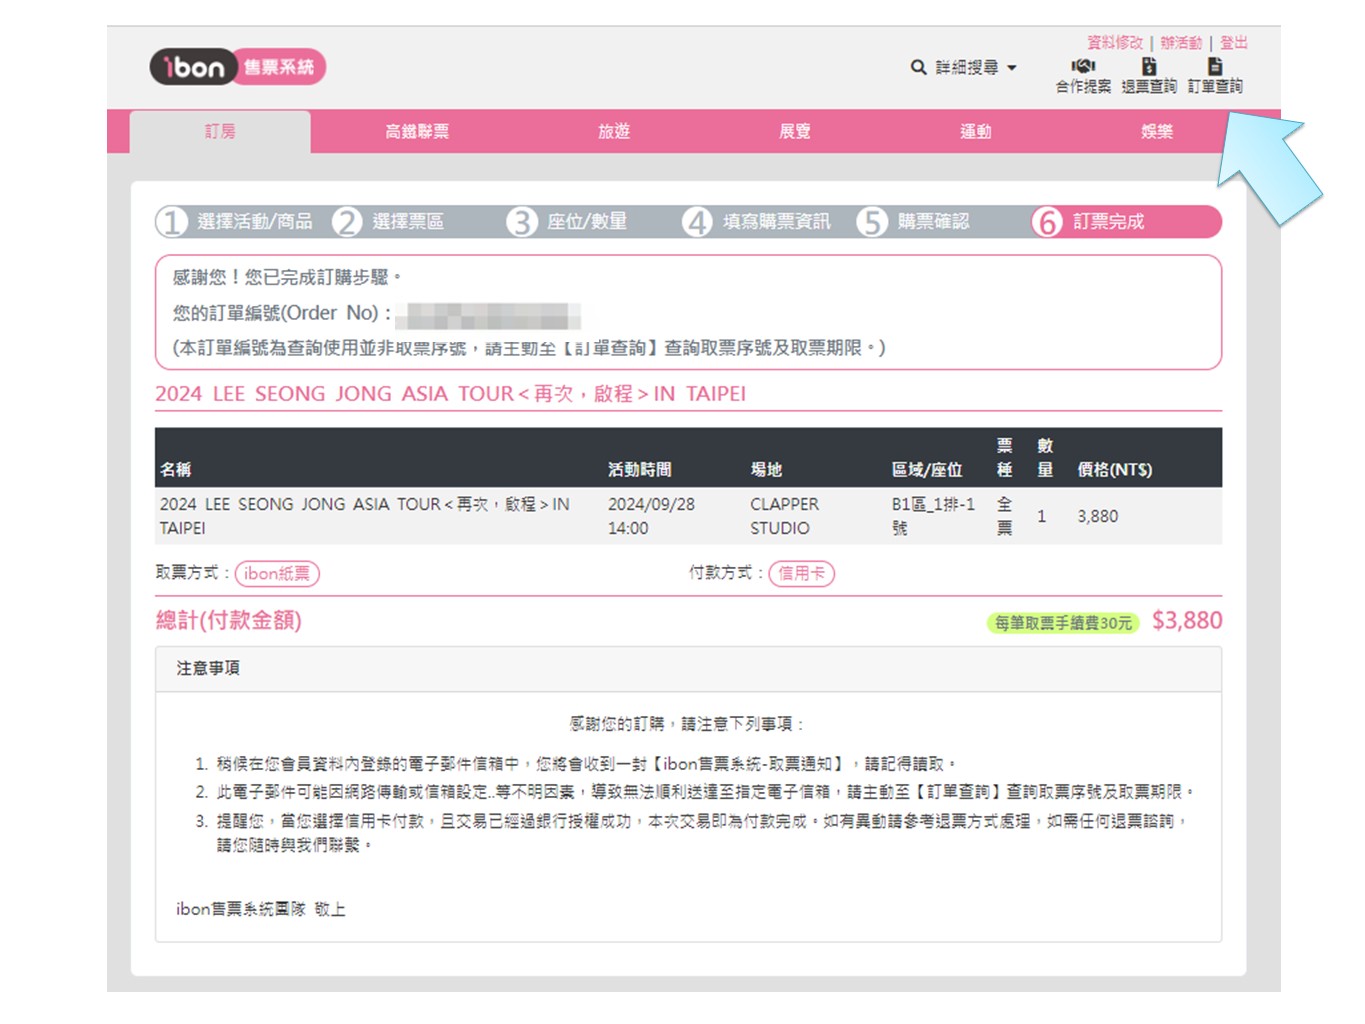Switch to the 運動 tab

tap(976, 131)
